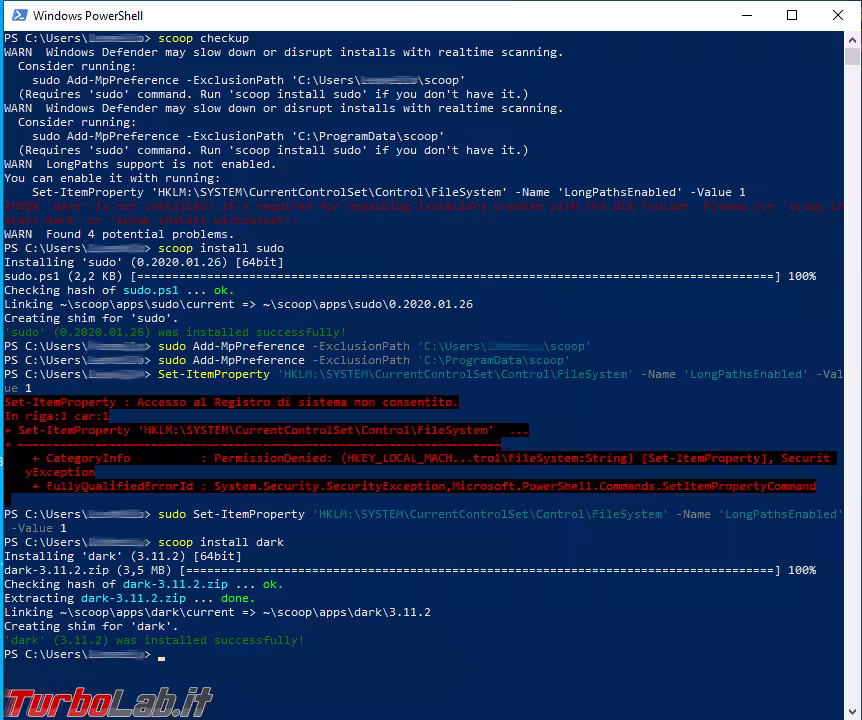Click the PowerShell icon in title bar
This screenshot has height=720, width=862.
coord(17,15)
